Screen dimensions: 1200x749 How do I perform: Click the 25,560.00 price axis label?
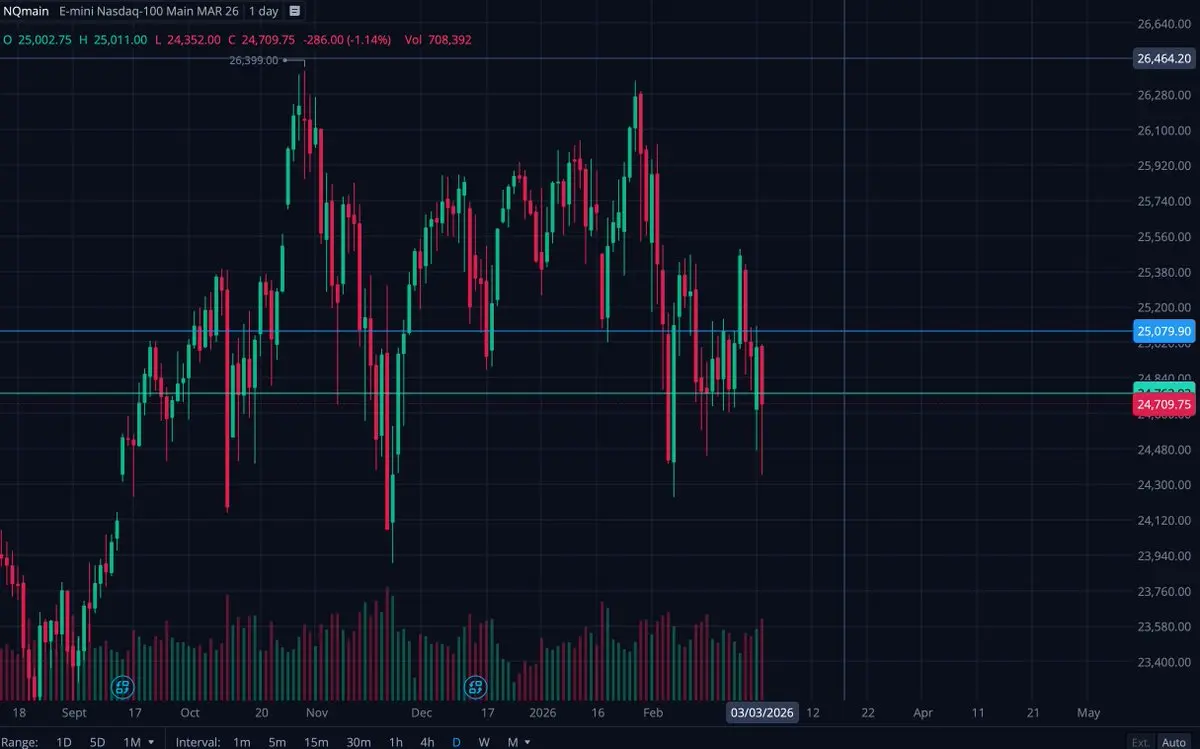point(1166,237)
